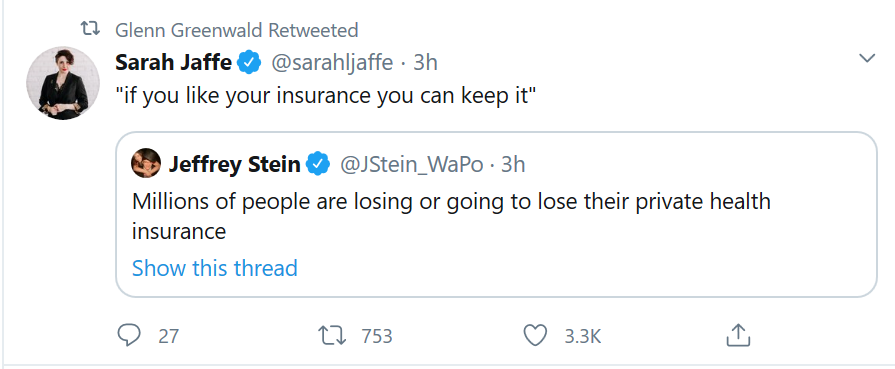Retweet this tweet via the retweet icon

click(332, 335)
